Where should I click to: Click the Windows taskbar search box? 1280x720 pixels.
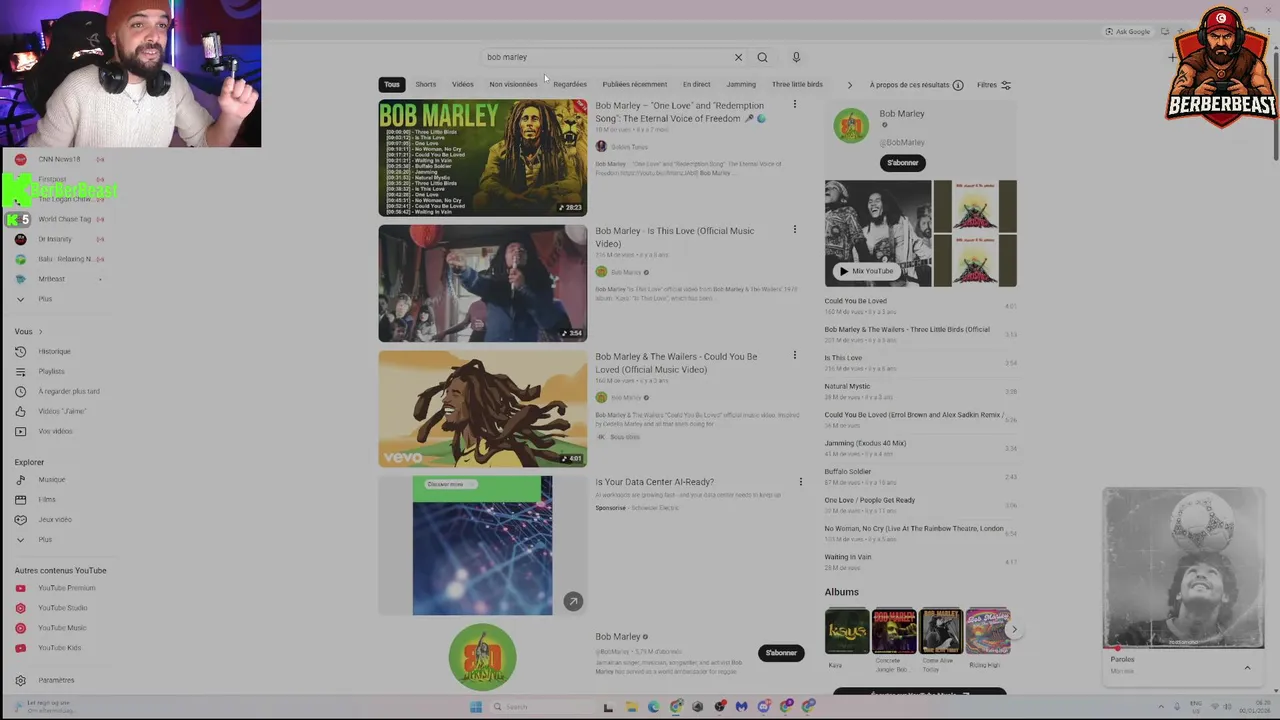click(528, 707)
